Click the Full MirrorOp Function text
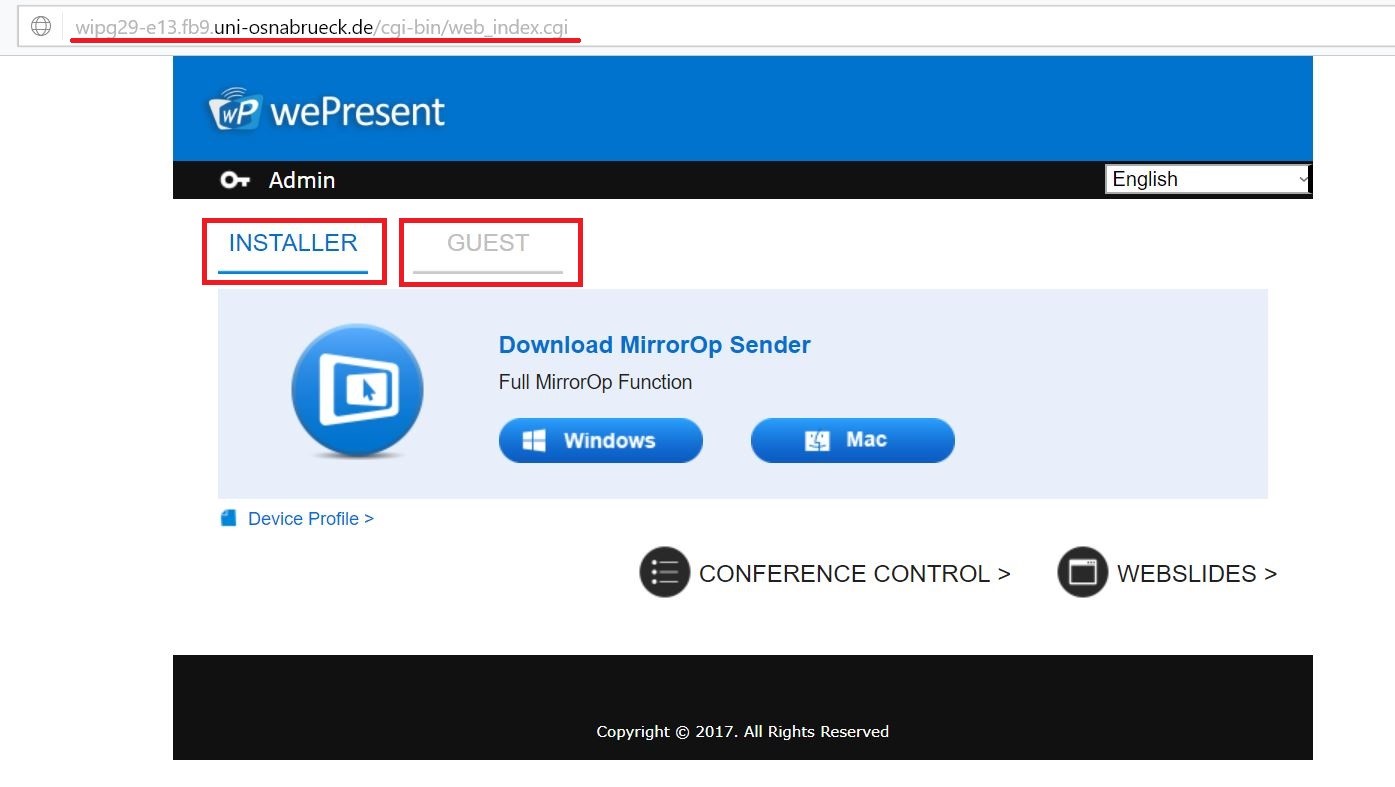The width and height of the screenshot is (1395, 787). (x=595, y=382)
